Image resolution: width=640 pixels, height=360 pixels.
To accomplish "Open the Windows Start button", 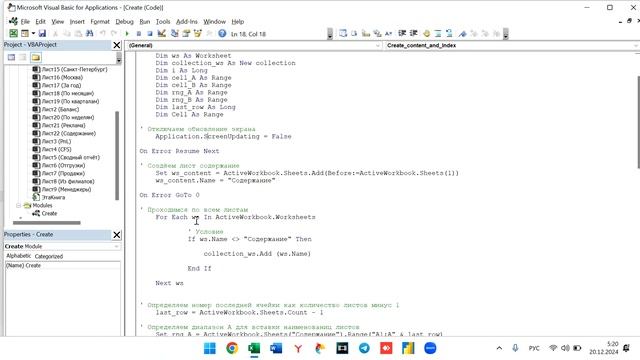I will [x=210, y=348].
